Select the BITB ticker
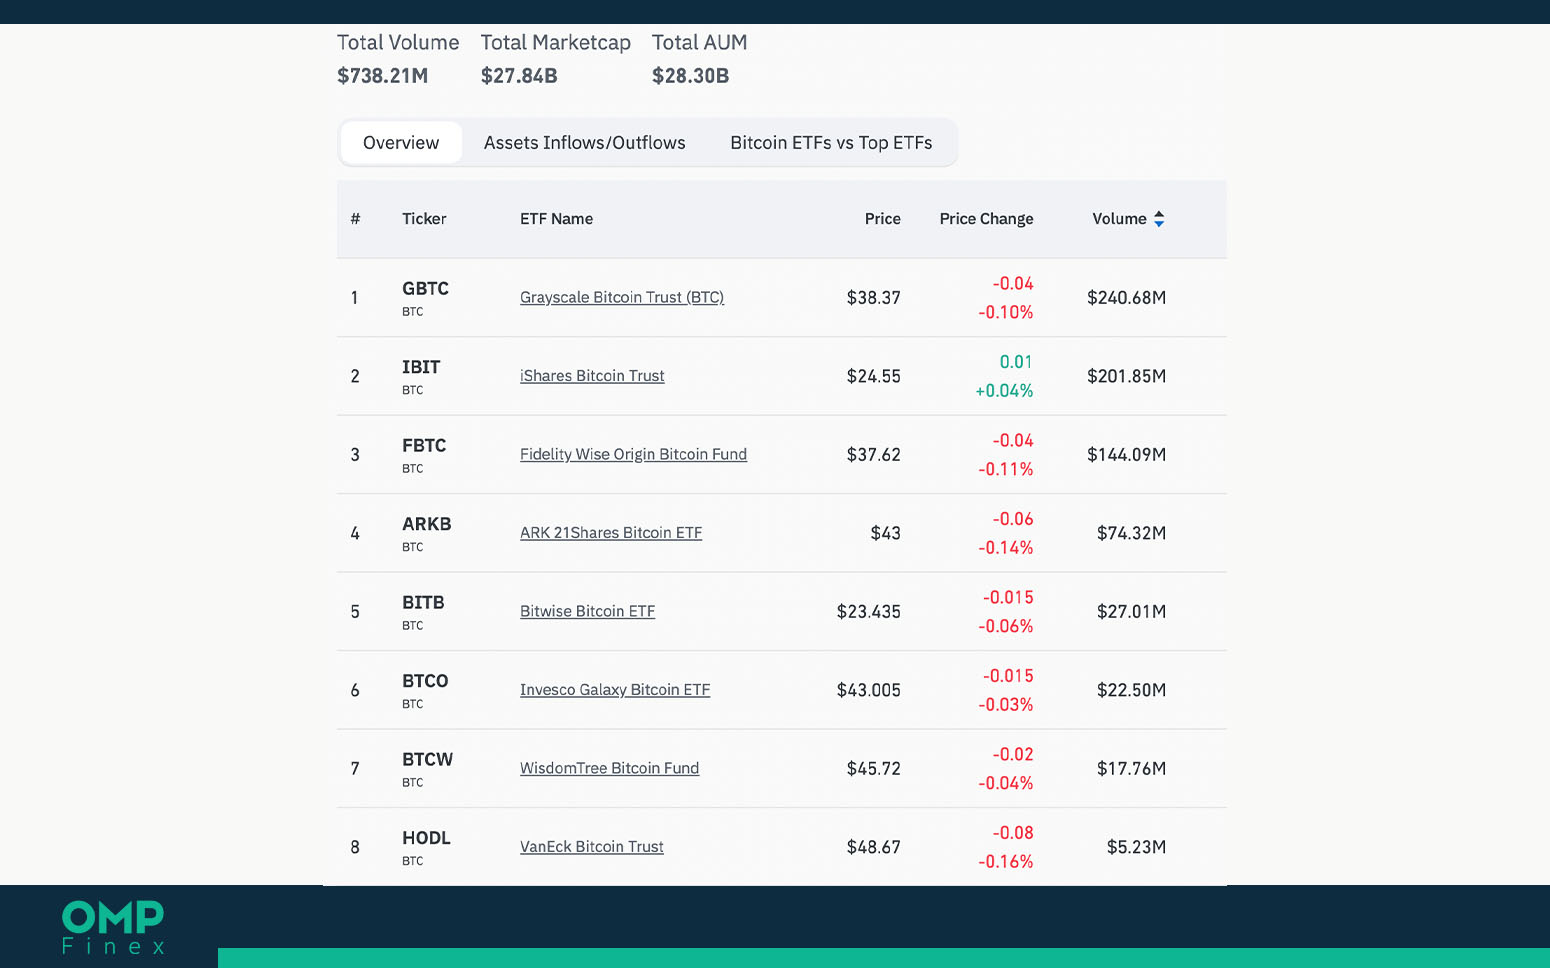 click(423, 603)
